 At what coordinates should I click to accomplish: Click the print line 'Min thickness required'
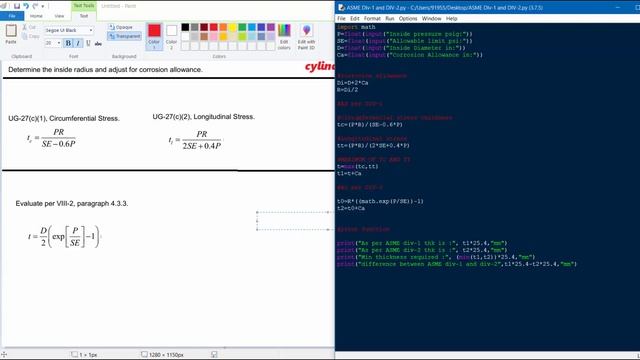[x=436, y=257]
